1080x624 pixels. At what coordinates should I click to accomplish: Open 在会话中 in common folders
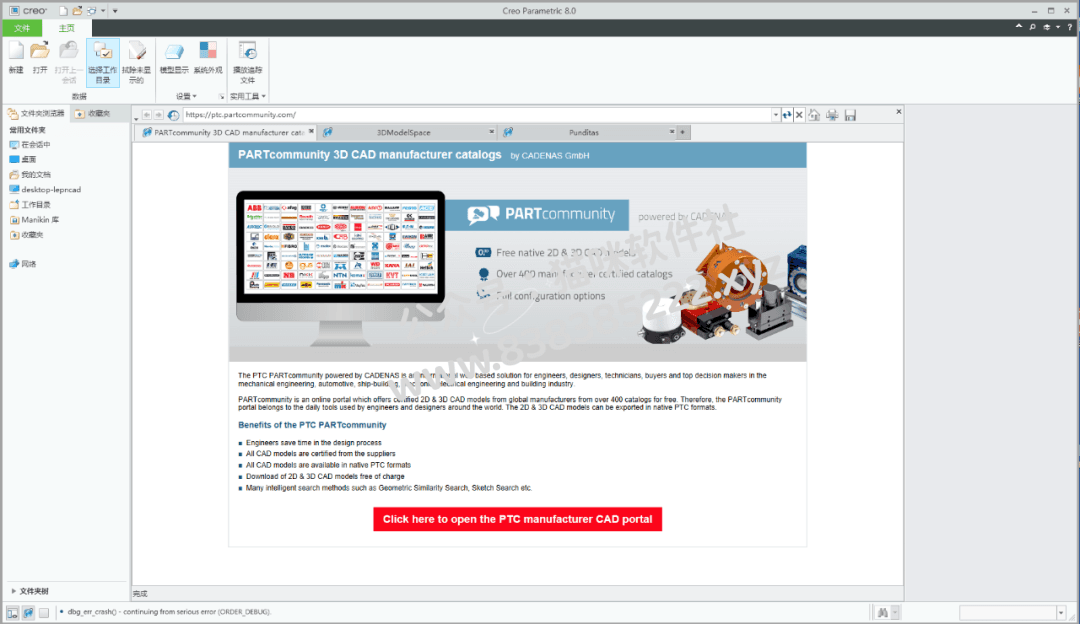pos(30,145)
